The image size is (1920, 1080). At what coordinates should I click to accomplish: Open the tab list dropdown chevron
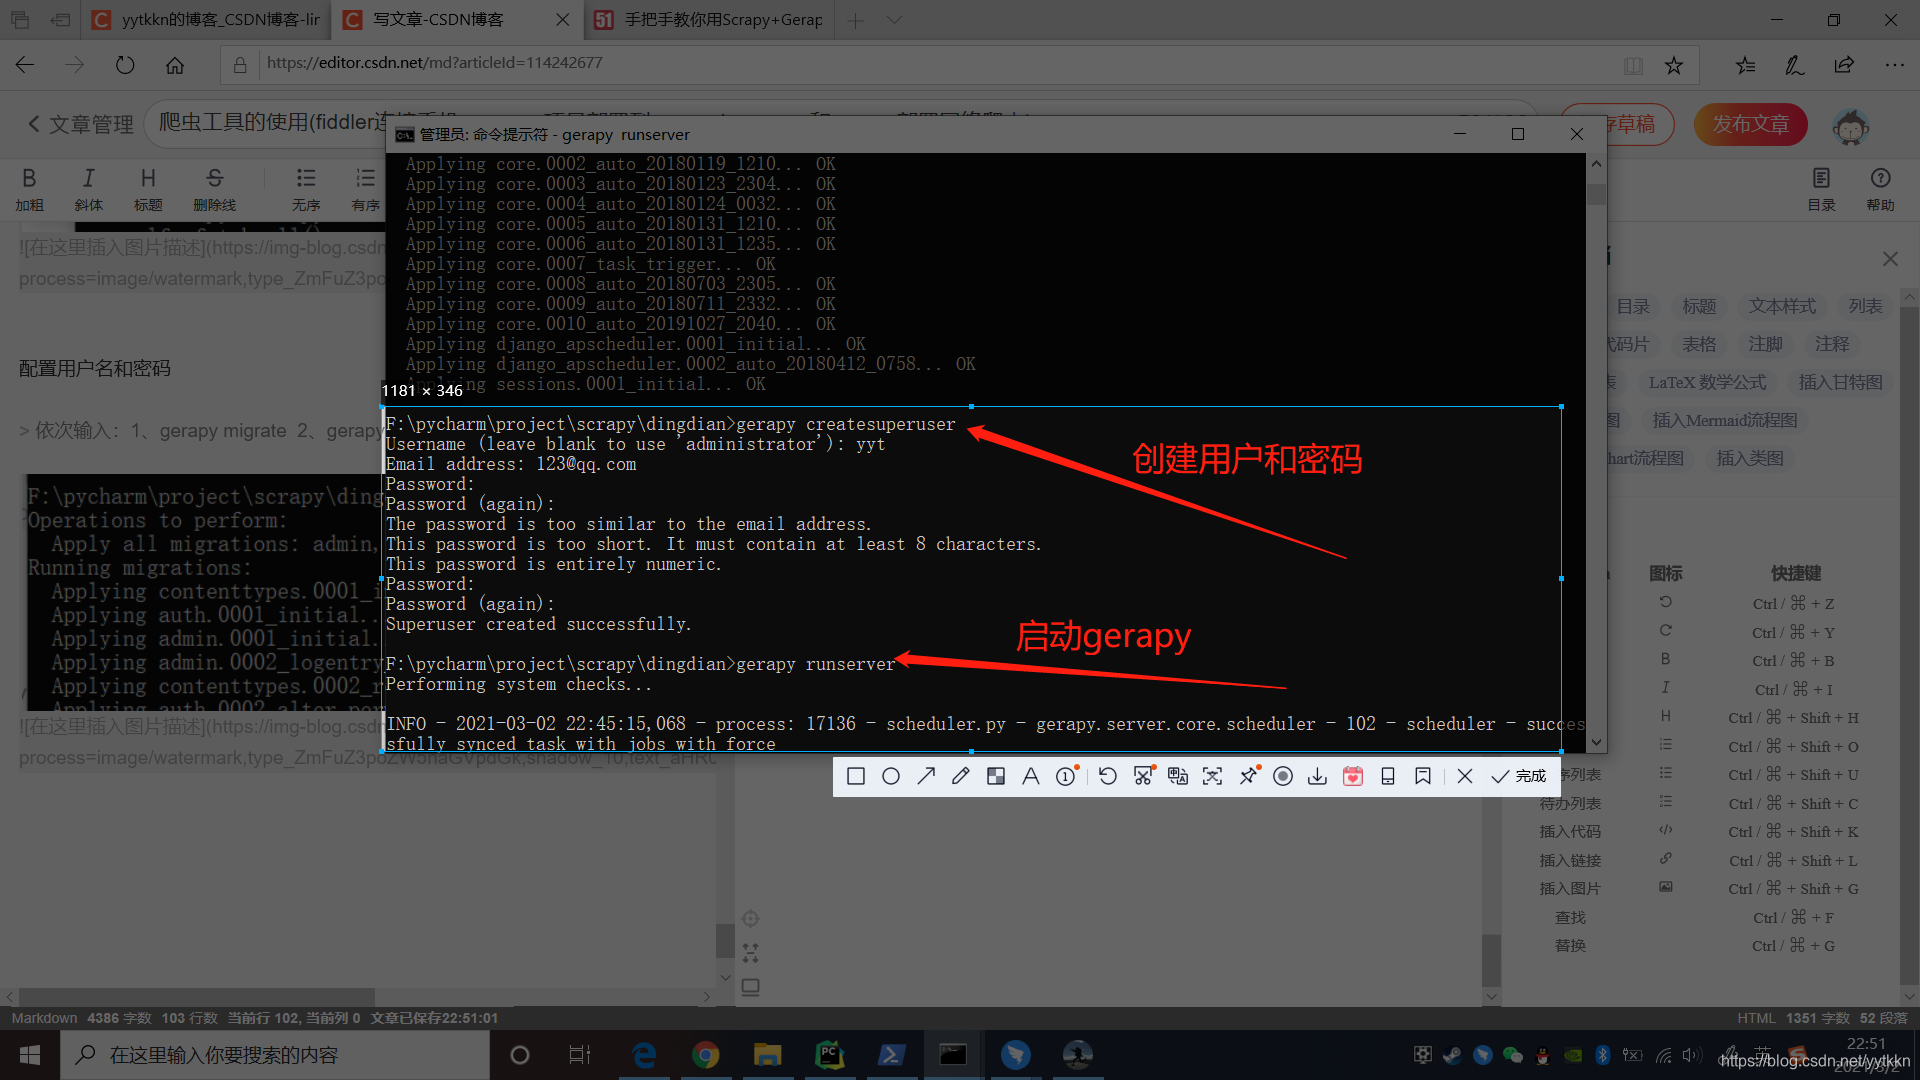click(894, 20)
